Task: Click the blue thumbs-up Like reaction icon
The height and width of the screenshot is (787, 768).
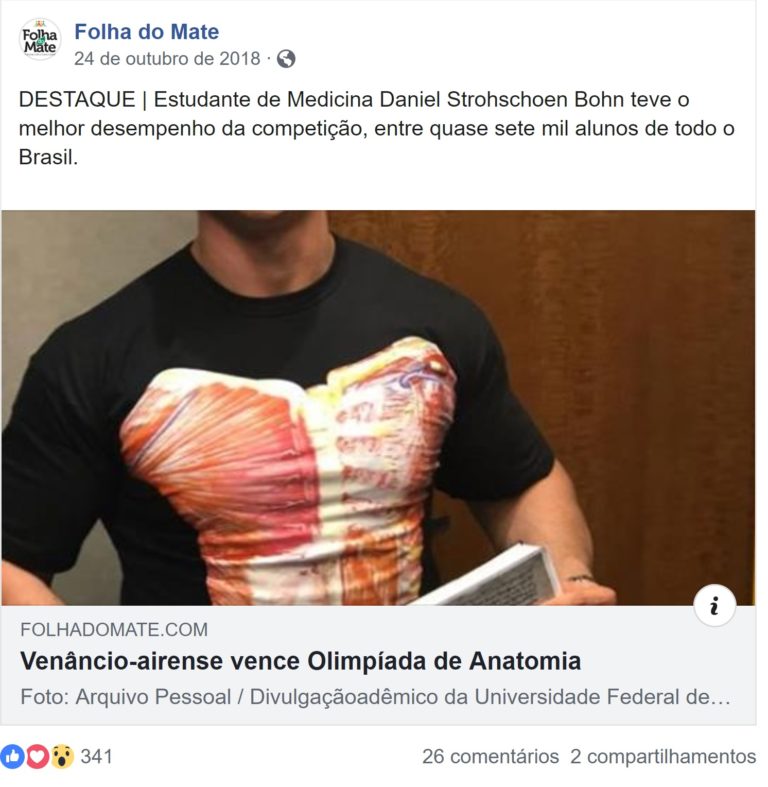Action: tap(13, 756)
